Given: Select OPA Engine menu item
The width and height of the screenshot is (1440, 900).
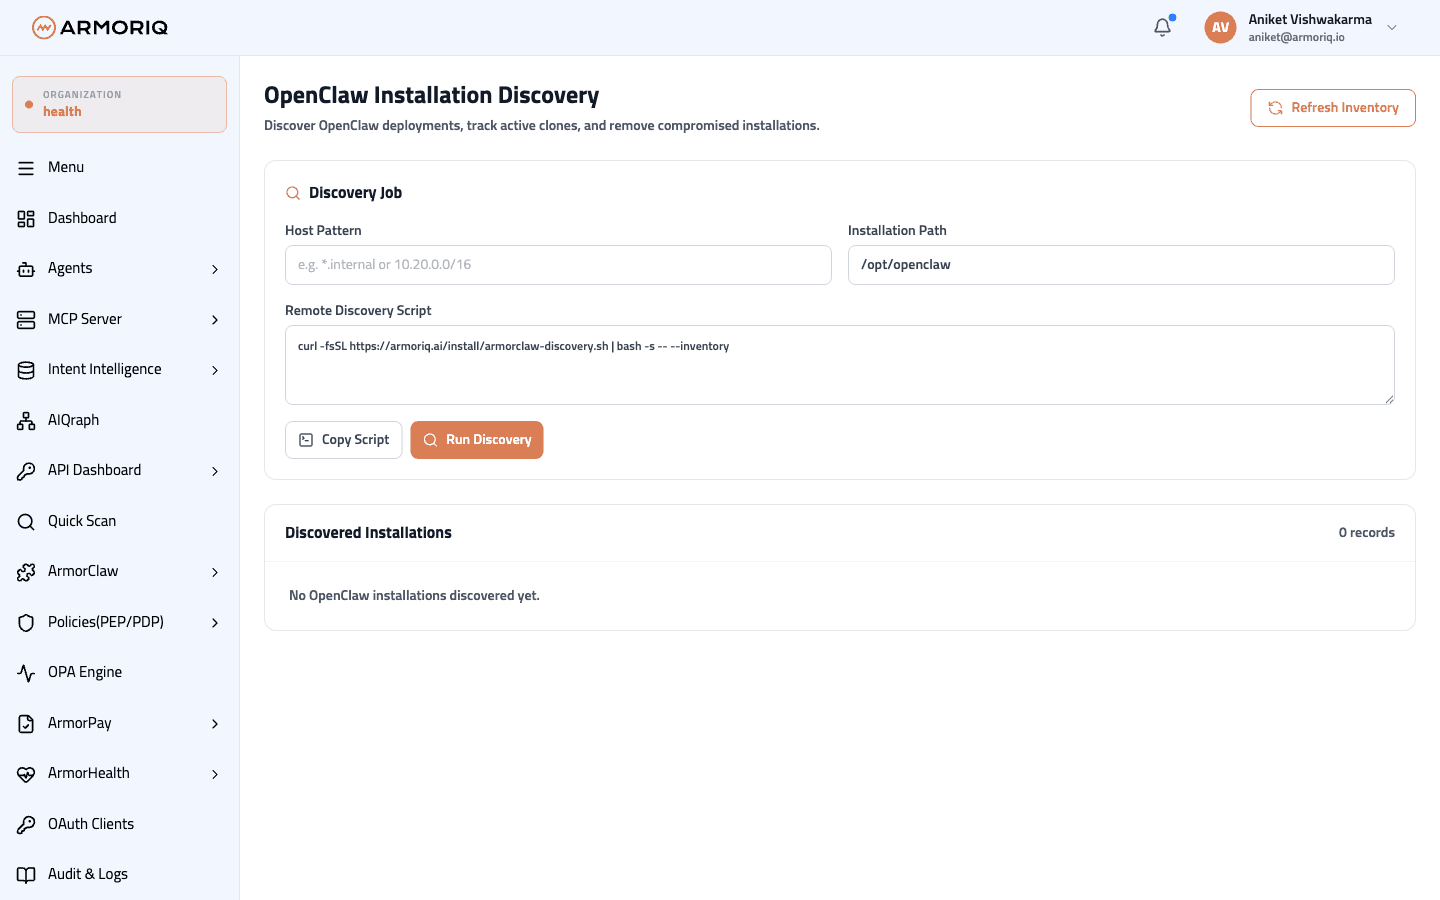Looking at the screenshot, I should coord(119,672).
